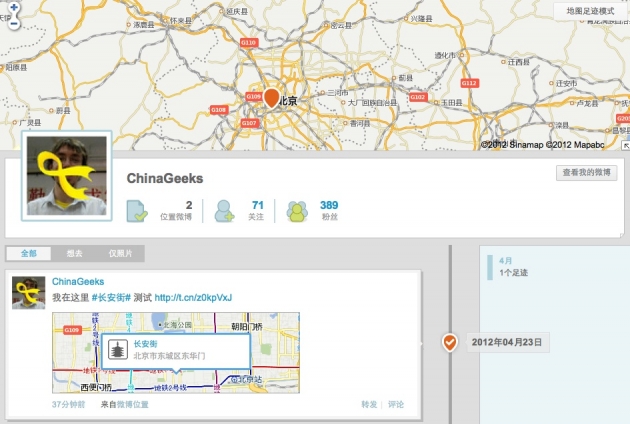Click ChinaGeeks username link in post

[x=78, y=282]
